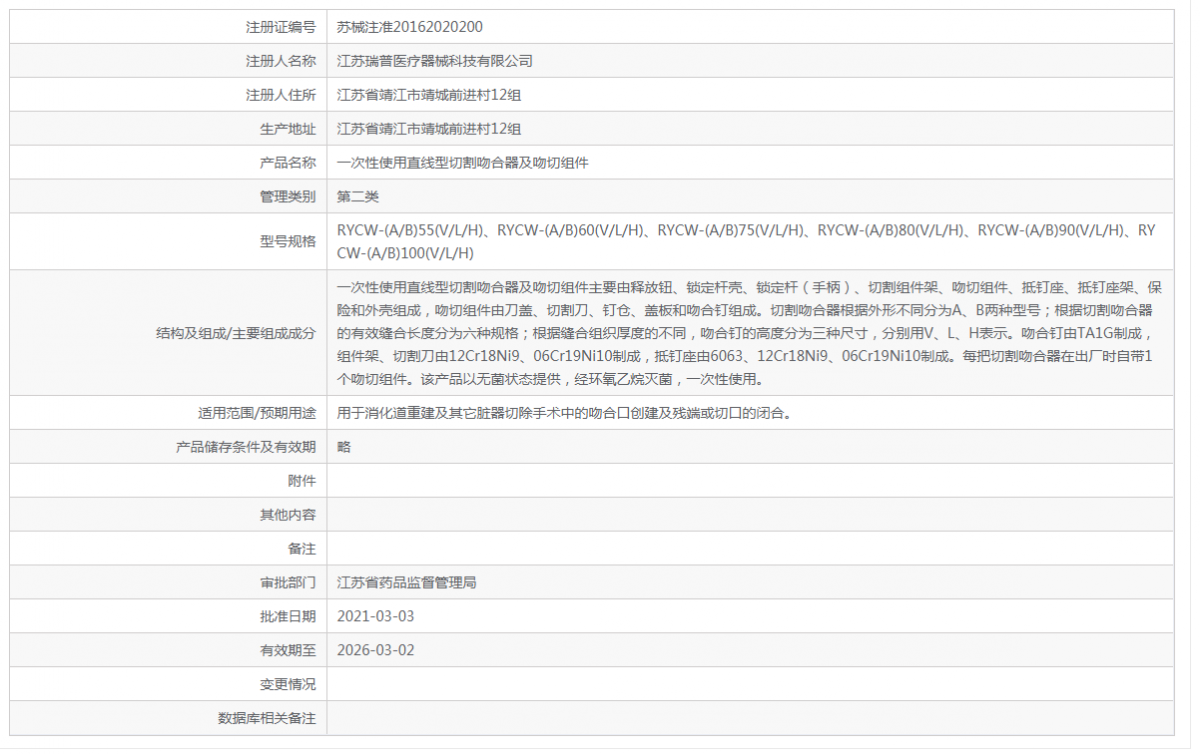Viewport: 1200px width, 754px height.
Task: Click the approval date 2021-03-03
Action: tap(376, 616)
